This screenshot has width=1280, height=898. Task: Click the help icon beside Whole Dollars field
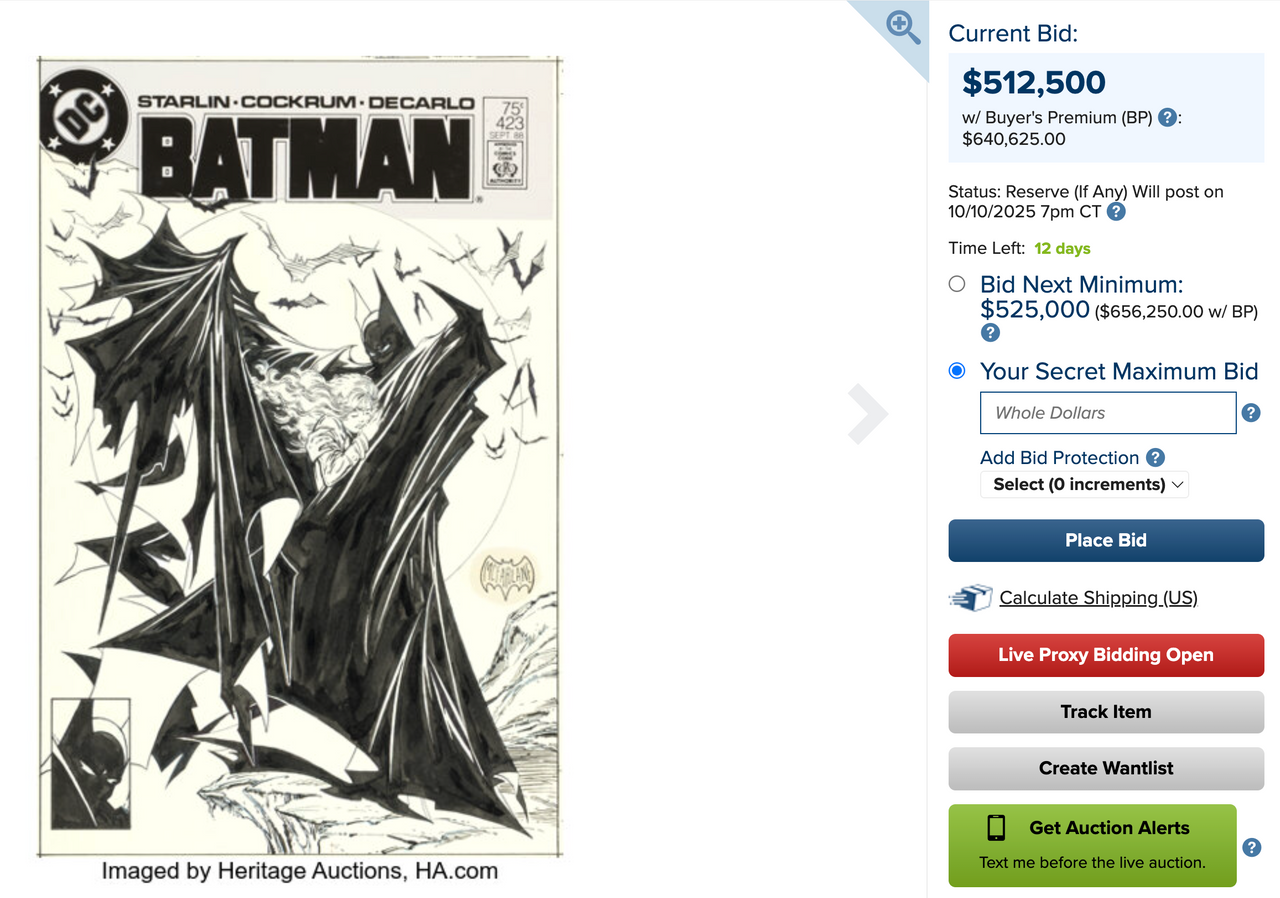click(x=1250, y=413)
